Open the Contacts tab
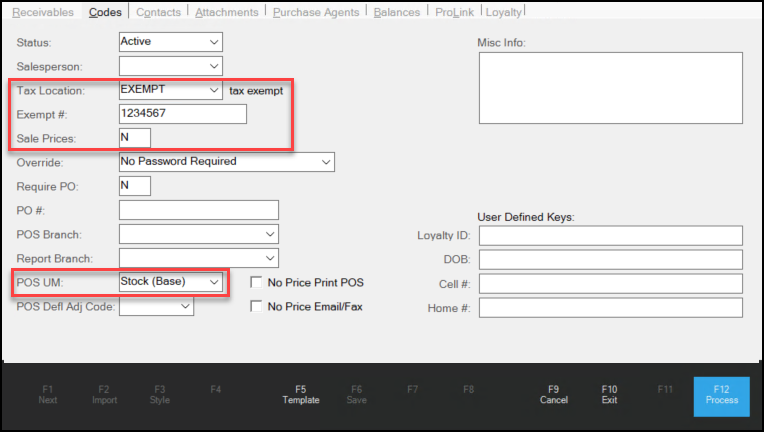The image size is (764, 432). pos(158,12)
